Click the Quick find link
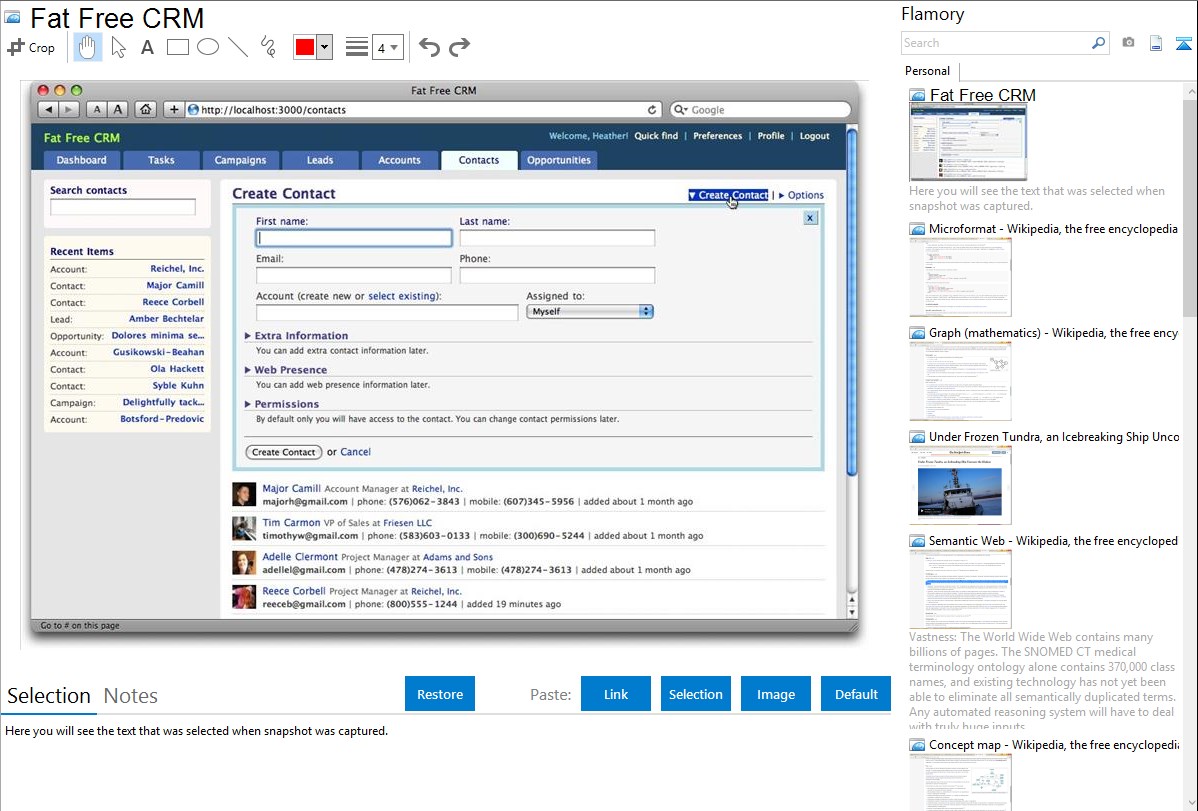 coord(656,136)
